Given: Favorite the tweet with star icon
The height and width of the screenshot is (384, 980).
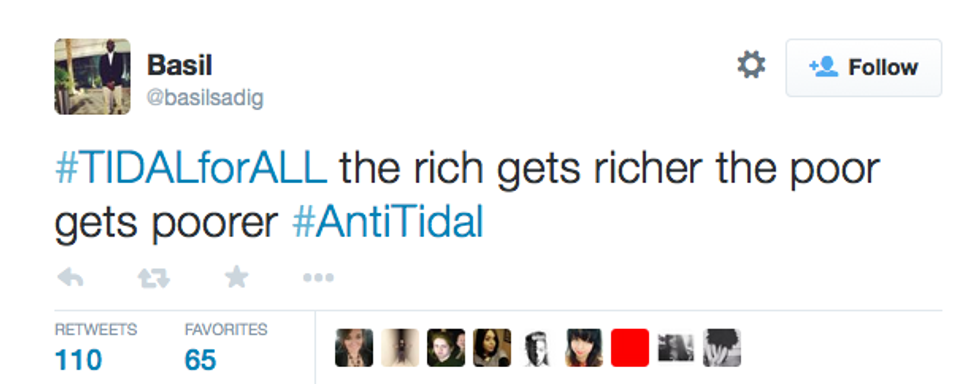Looking at the screenshot, I should coord(237,276).
